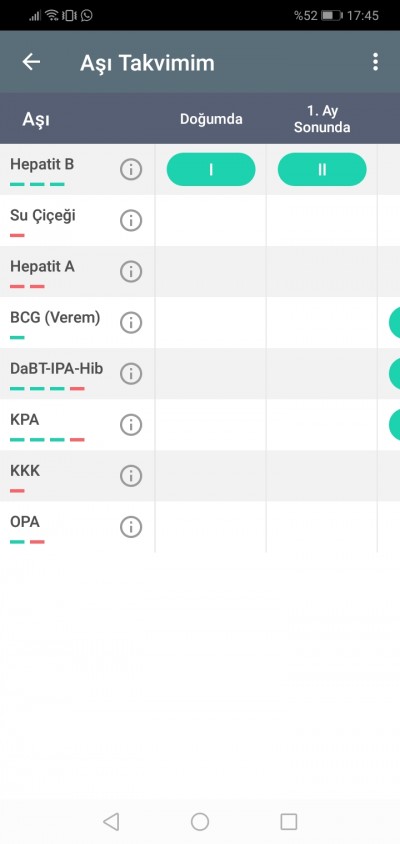The height and width of the screenshot is (844, 400).
Task: Select the 1. Ay Sonunda column header
Action: point(322,119)
